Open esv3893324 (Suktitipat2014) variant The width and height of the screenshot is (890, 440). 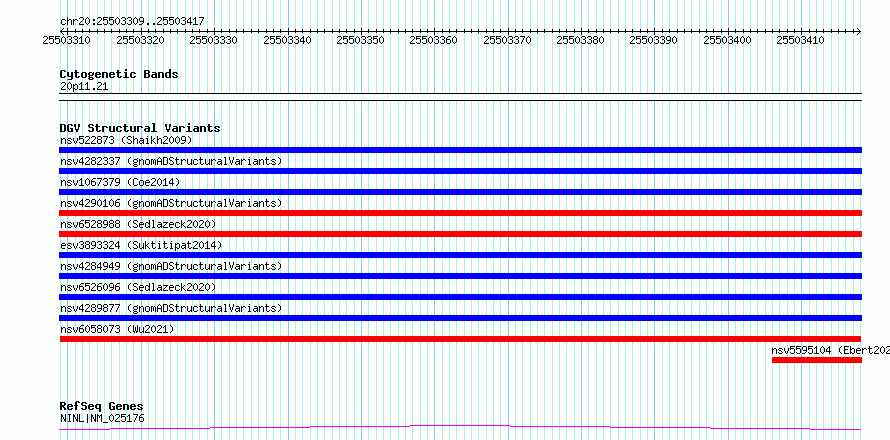pyautogui.click(x=141, y=245)
